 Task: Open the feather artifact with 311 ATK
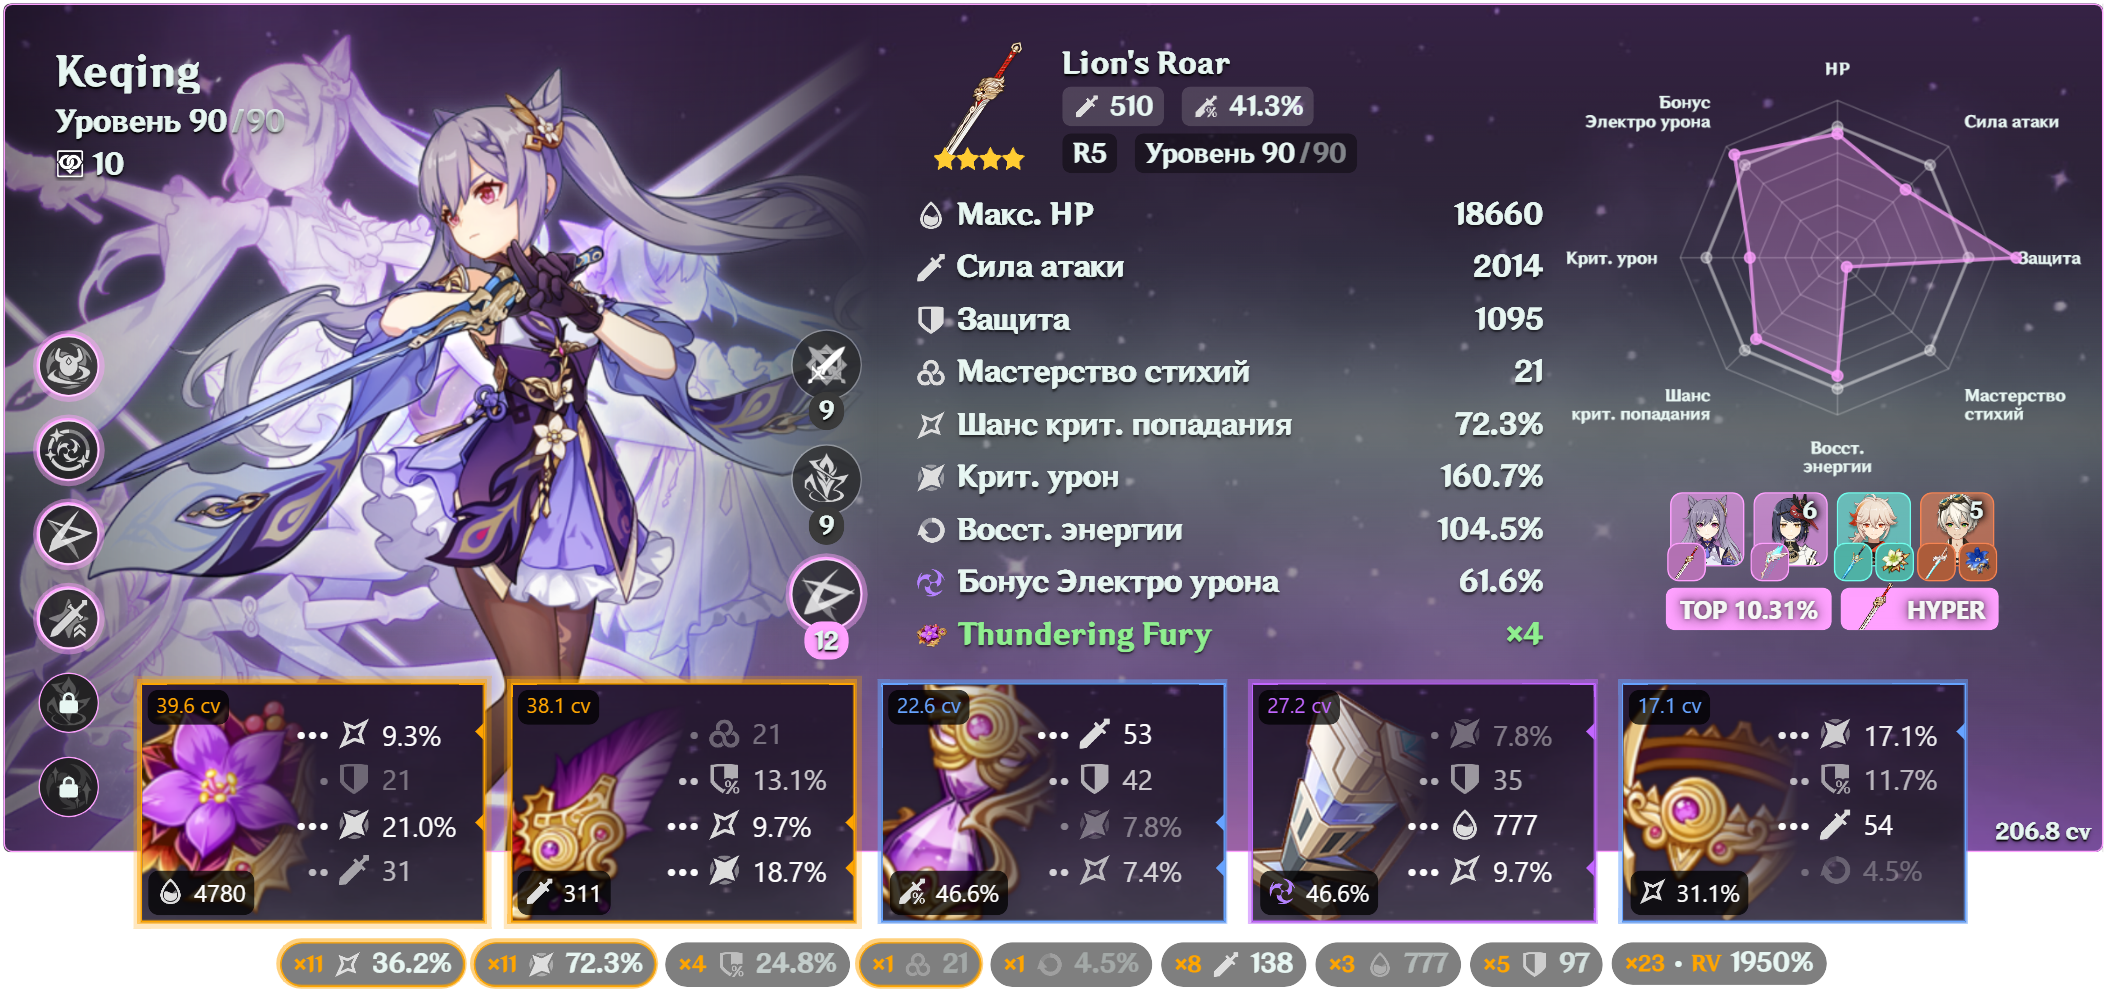click(683, 802)
